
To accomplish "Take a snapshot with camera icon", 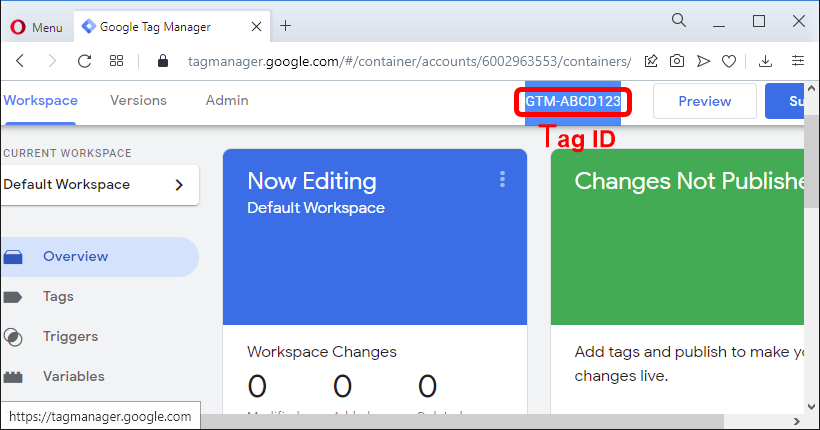I will click(677, 61).
